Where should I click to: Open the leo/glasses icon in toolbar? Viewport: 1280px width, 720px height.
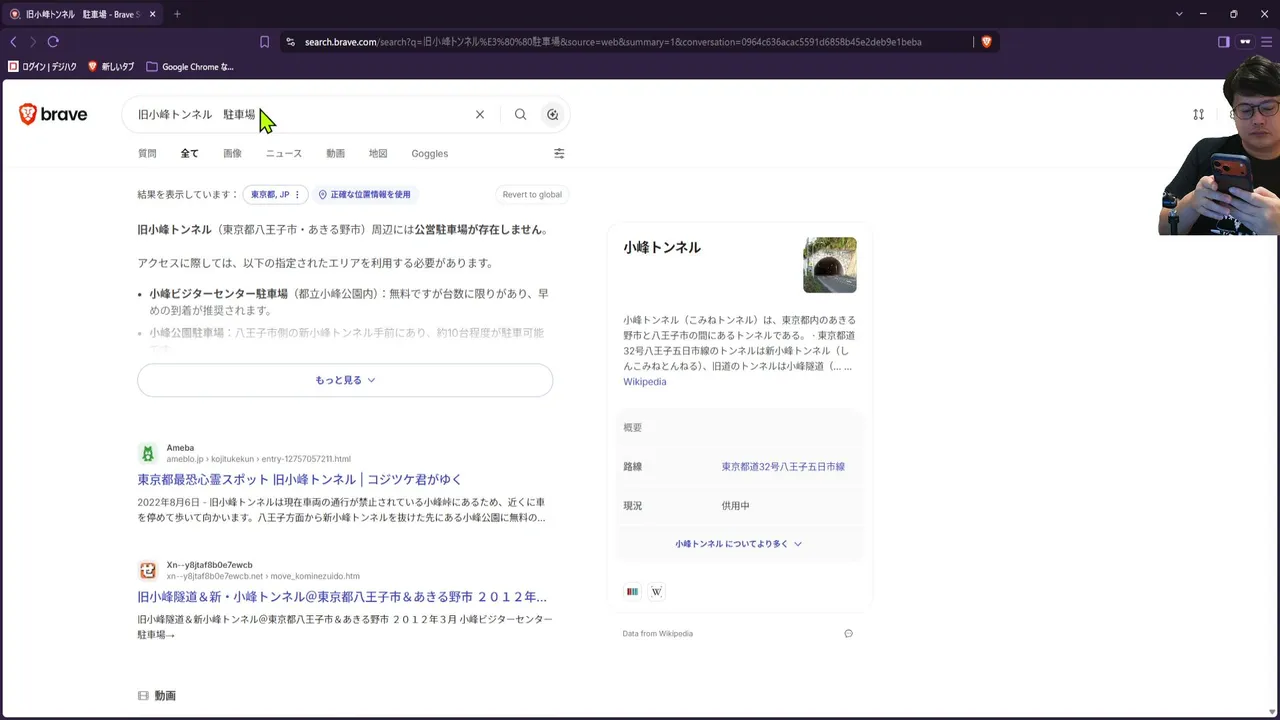tap(1245, 42)
